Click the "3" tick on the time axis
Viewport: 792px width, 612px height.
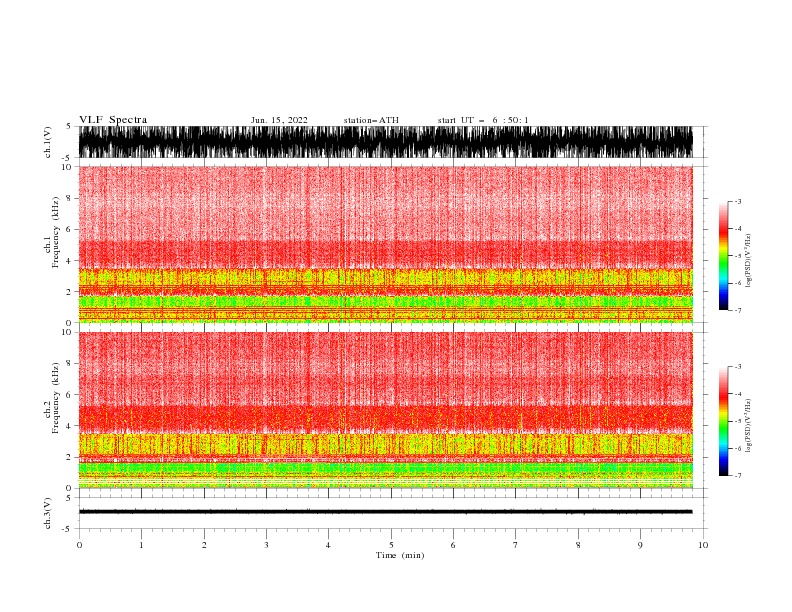click(x=266, y=545)
